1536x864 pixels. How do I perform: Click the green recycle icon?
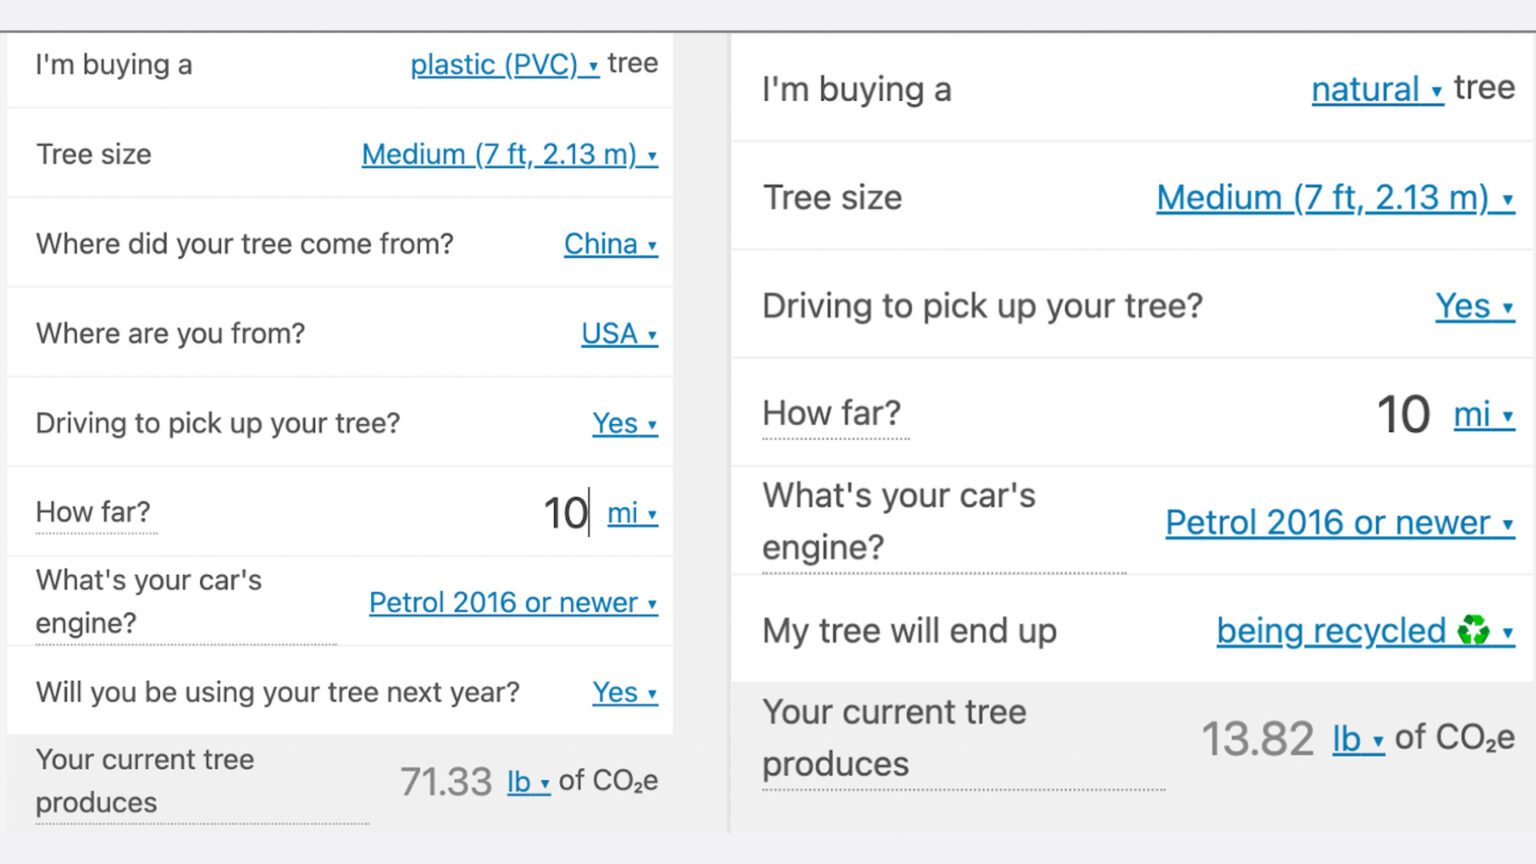(1473, 631)
